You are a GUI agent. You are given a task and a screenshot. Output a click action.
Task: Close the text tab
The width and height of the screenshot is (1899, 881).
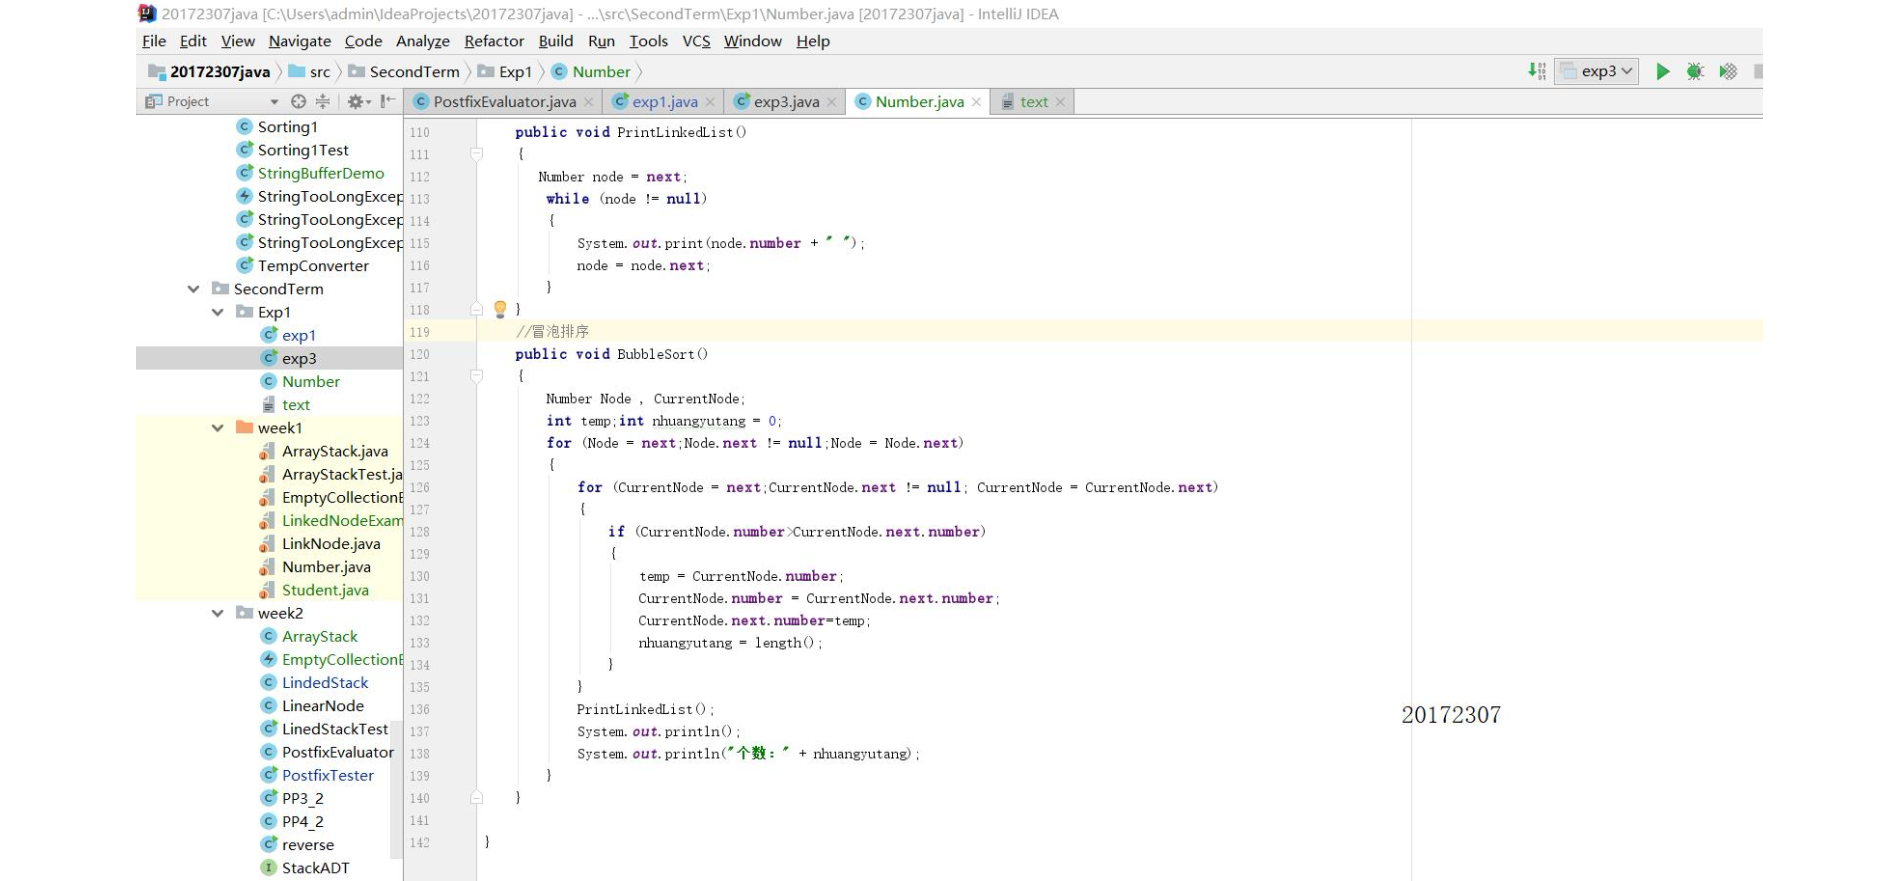click(1060, 102)
